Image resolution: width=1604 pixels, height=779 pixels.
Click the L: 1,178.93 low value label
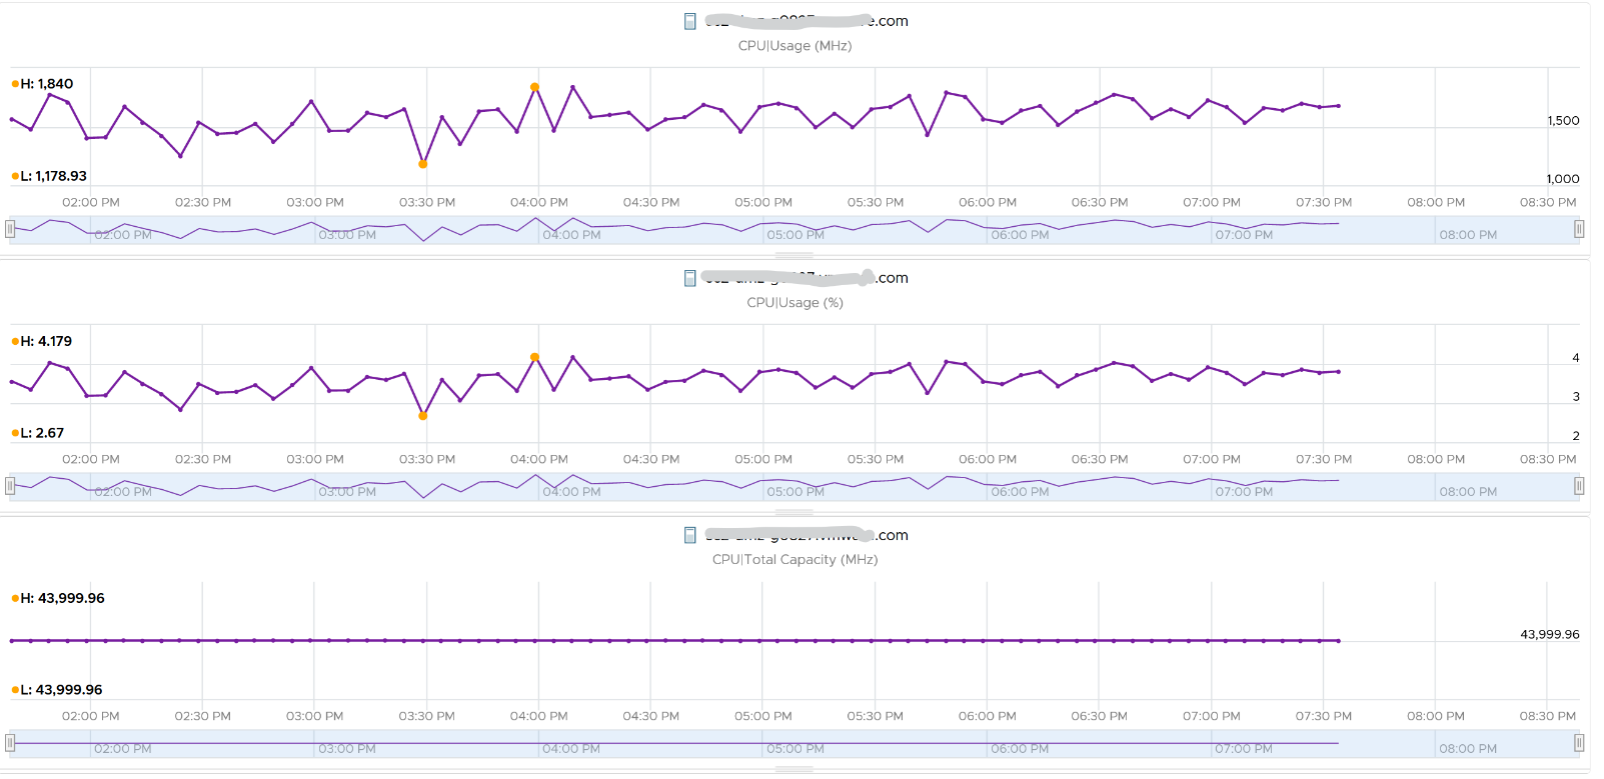[50, 176]
